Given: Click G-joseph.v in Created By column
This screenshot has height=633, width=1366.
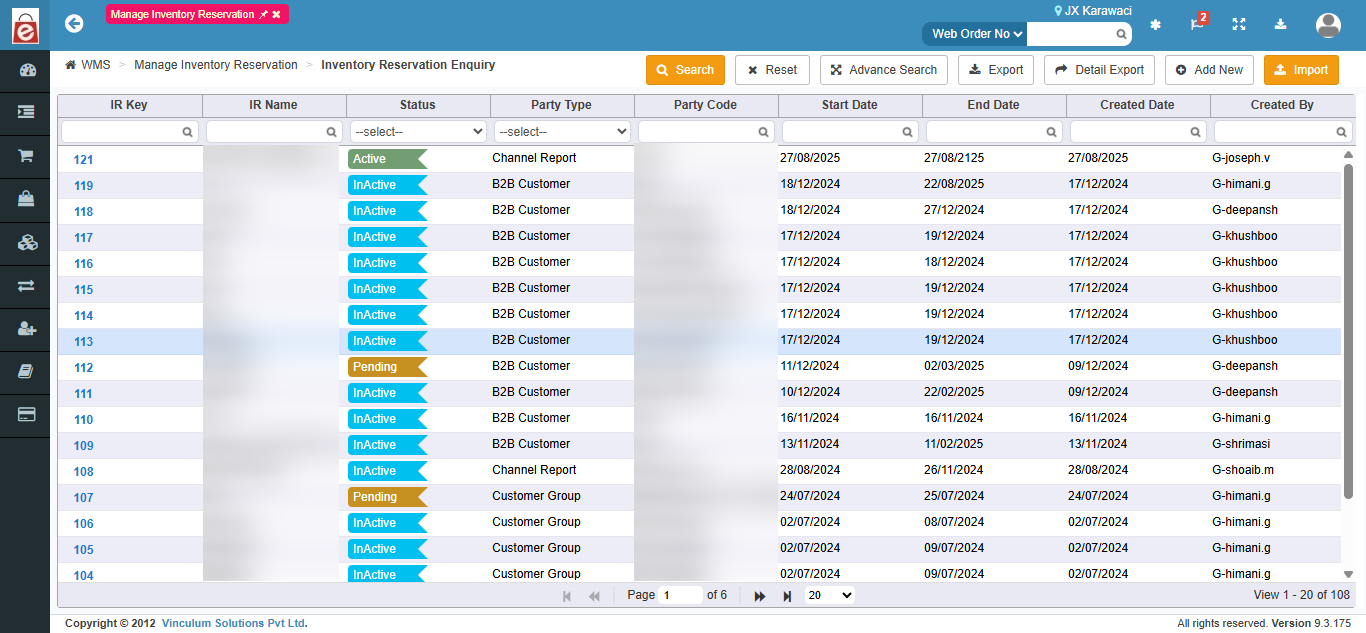Looking at the screenshot, I should 1240,158.
